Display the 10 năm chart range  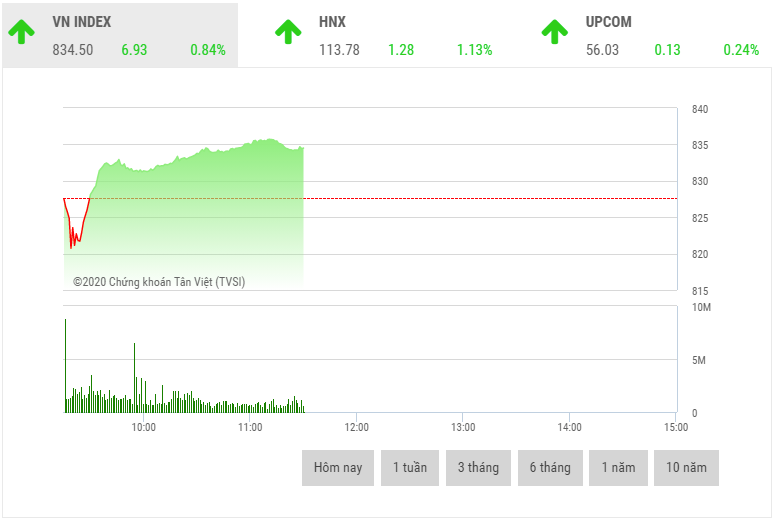pos(686,468)
